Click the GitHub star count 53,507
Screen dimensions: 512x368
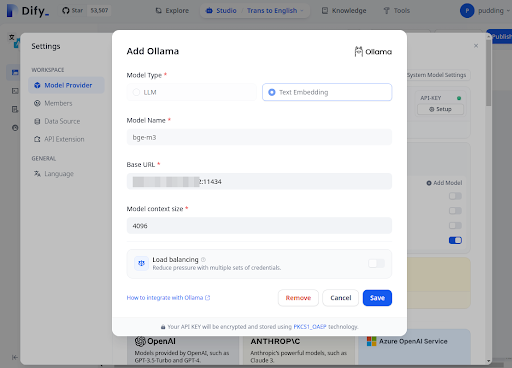(x=99, y=11)
